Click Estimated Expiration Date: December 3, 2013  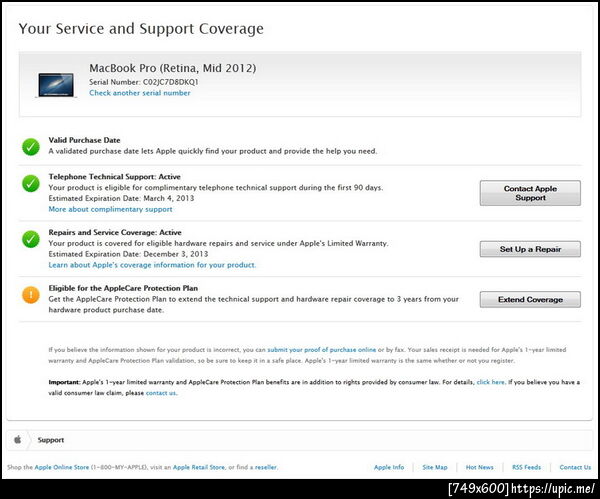(x=128, y=254)
